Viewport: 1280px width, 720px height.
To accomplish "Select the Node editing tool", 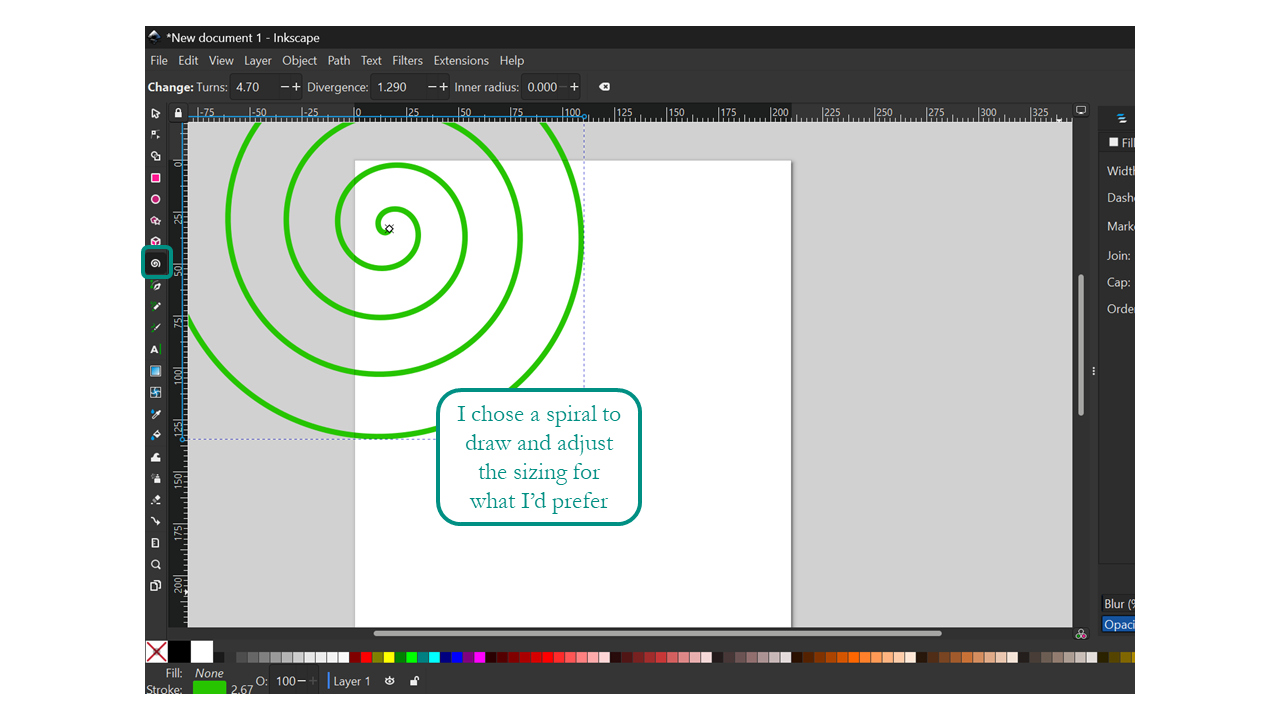I will click(x=155, y=135).
